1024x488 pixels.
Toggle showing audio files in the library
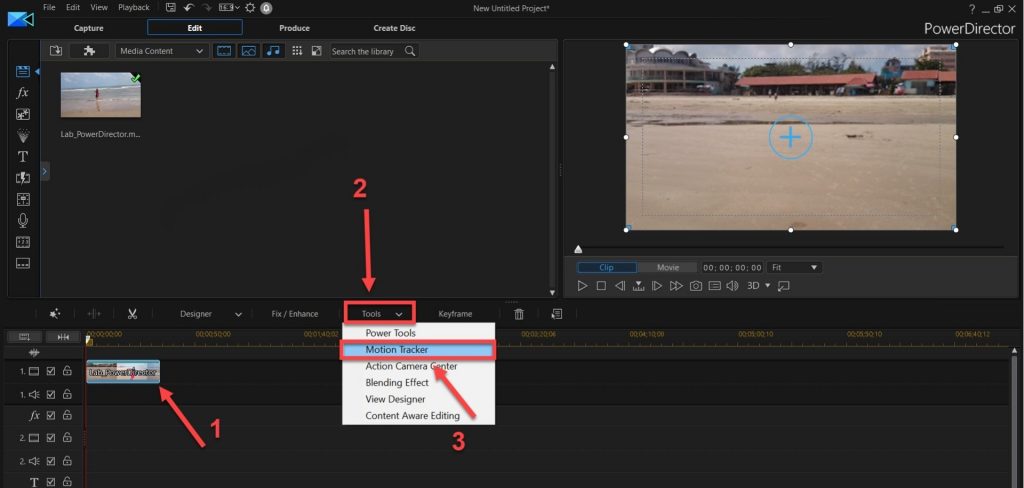click(274, 51)
